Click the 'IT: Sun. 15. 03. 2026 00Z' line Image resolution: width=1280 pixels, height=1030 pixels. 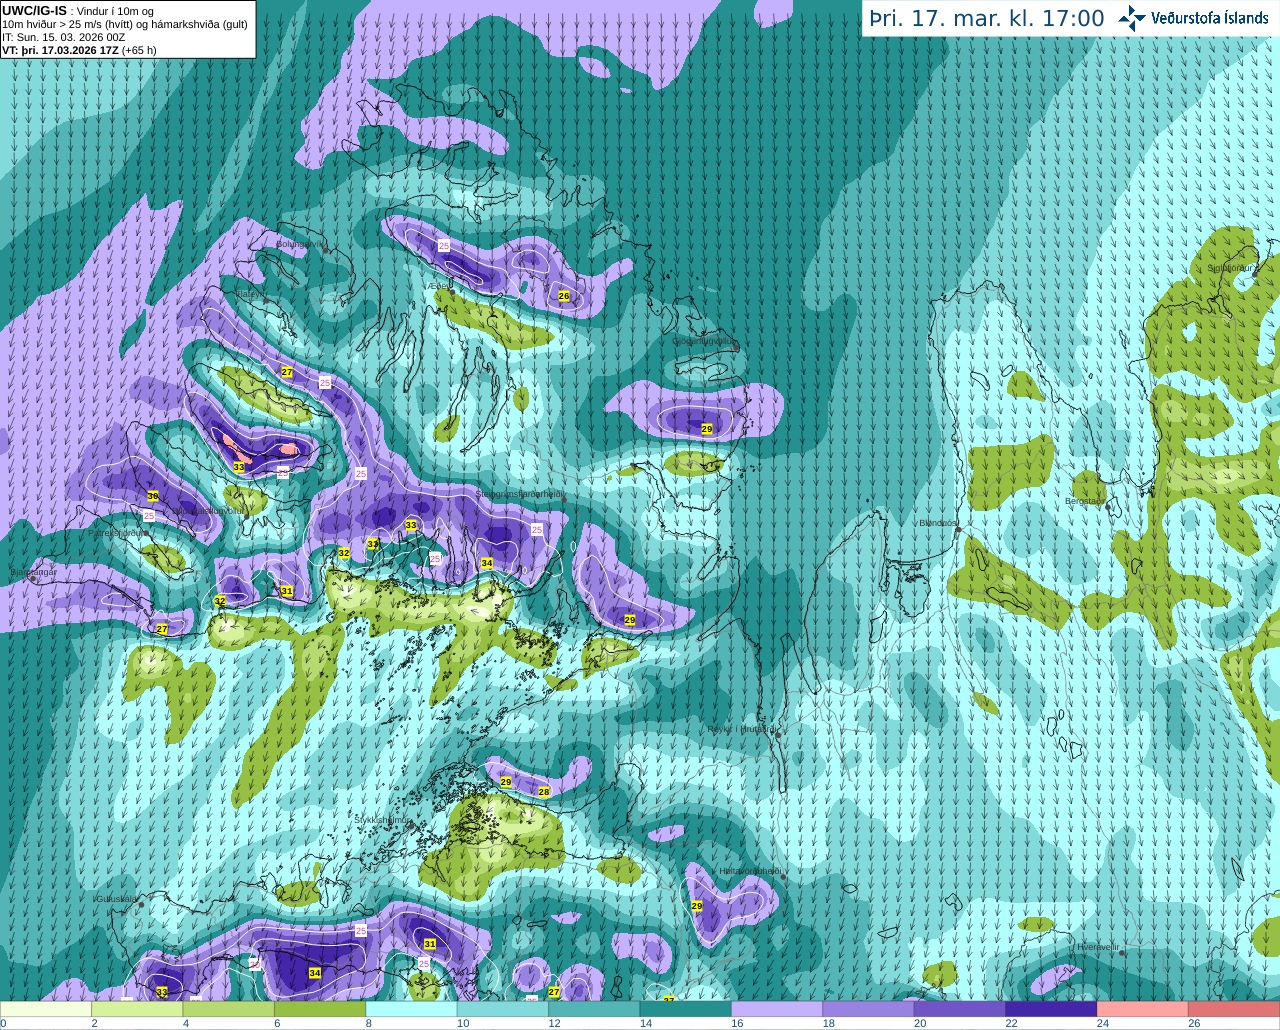pos(64,37)
